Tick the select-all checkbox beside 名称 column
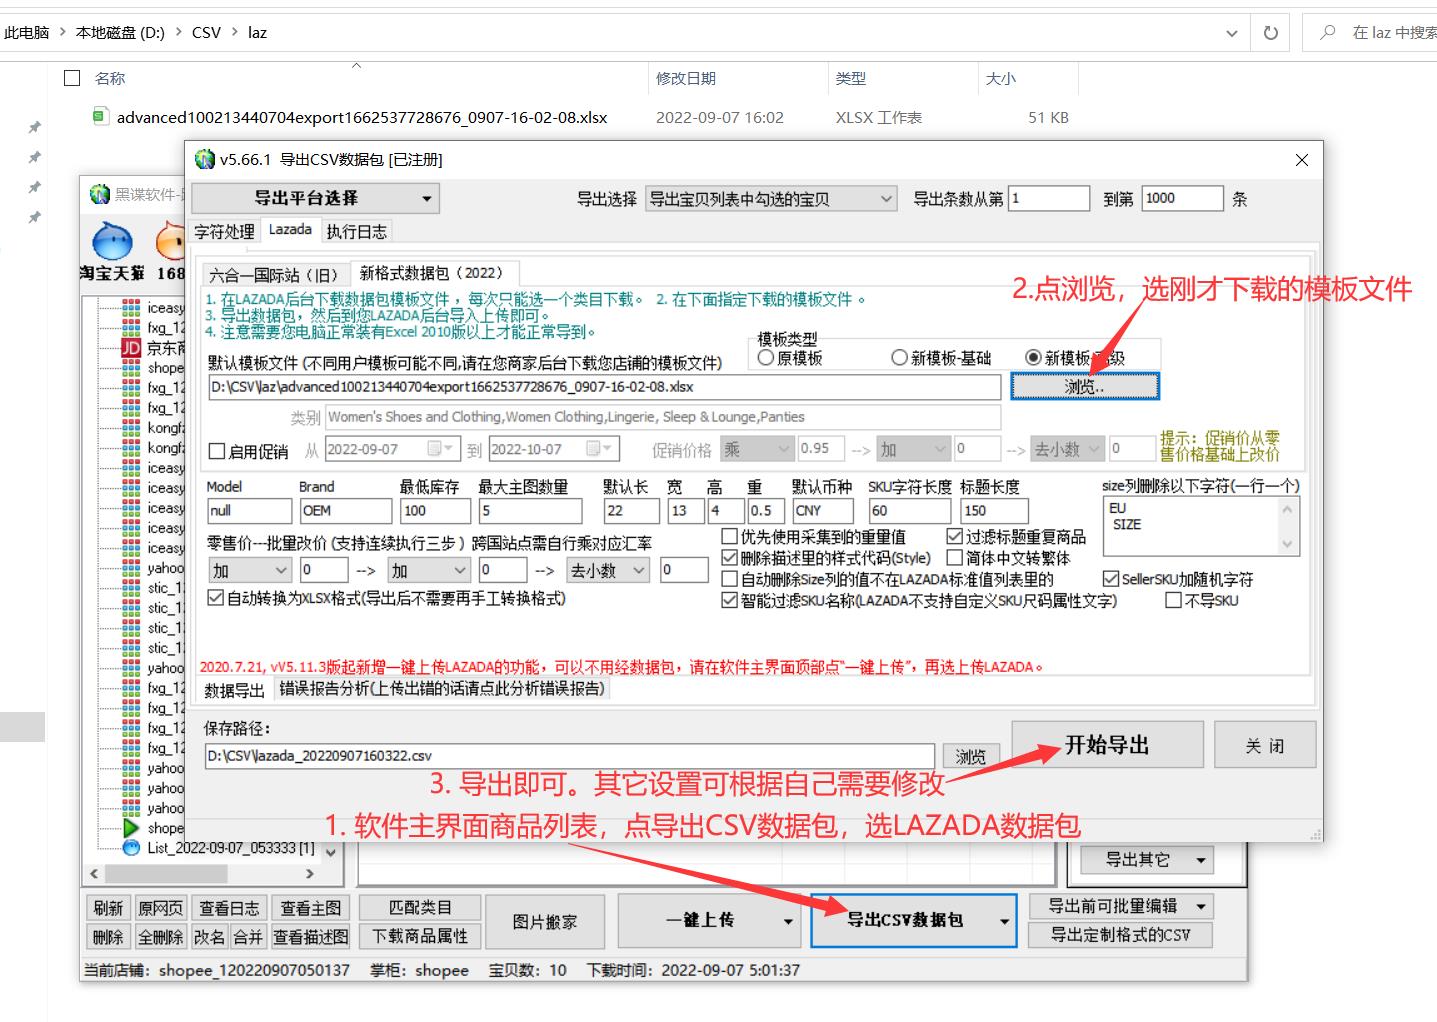1437x1022 pixels. pos(72,78)
